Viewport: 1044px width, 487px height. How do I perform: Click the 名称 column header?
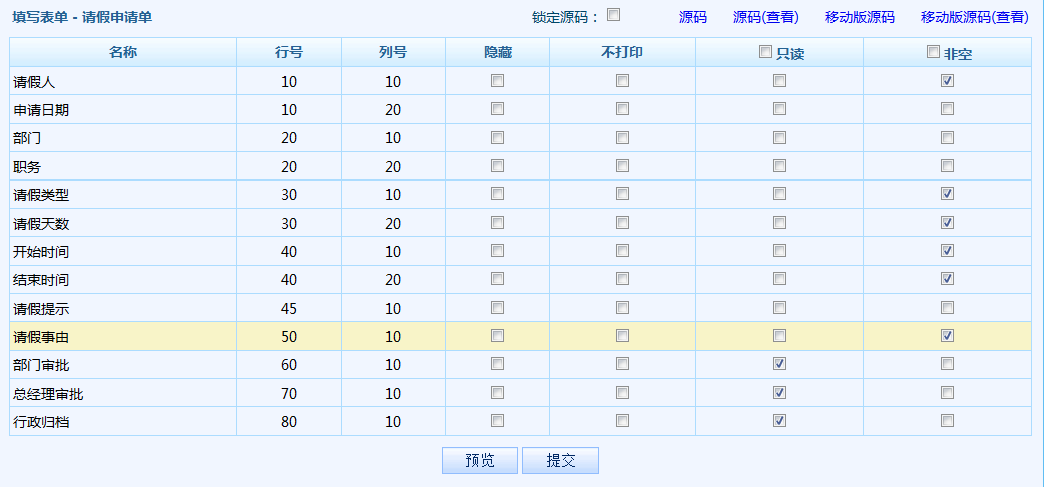tap(123, 53)
